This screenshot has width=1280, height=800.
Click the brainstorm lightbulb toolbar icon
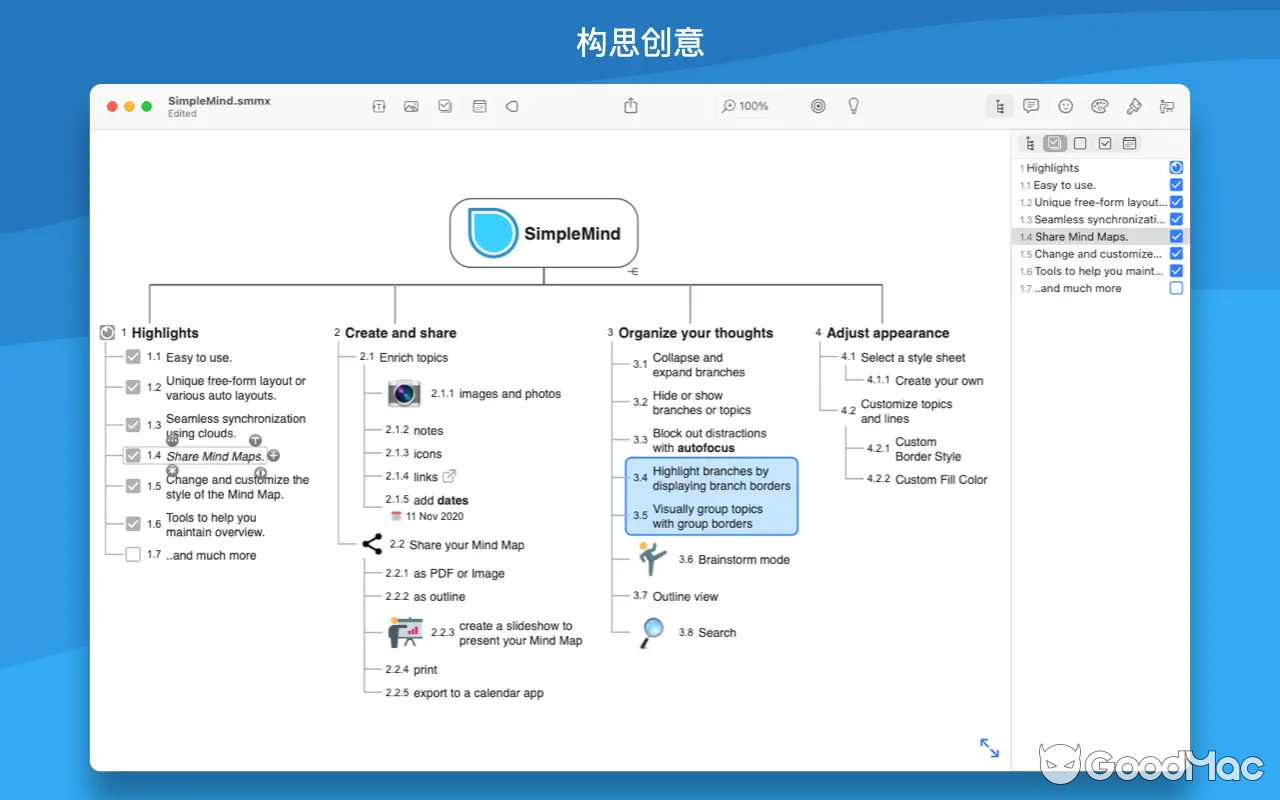853,106
